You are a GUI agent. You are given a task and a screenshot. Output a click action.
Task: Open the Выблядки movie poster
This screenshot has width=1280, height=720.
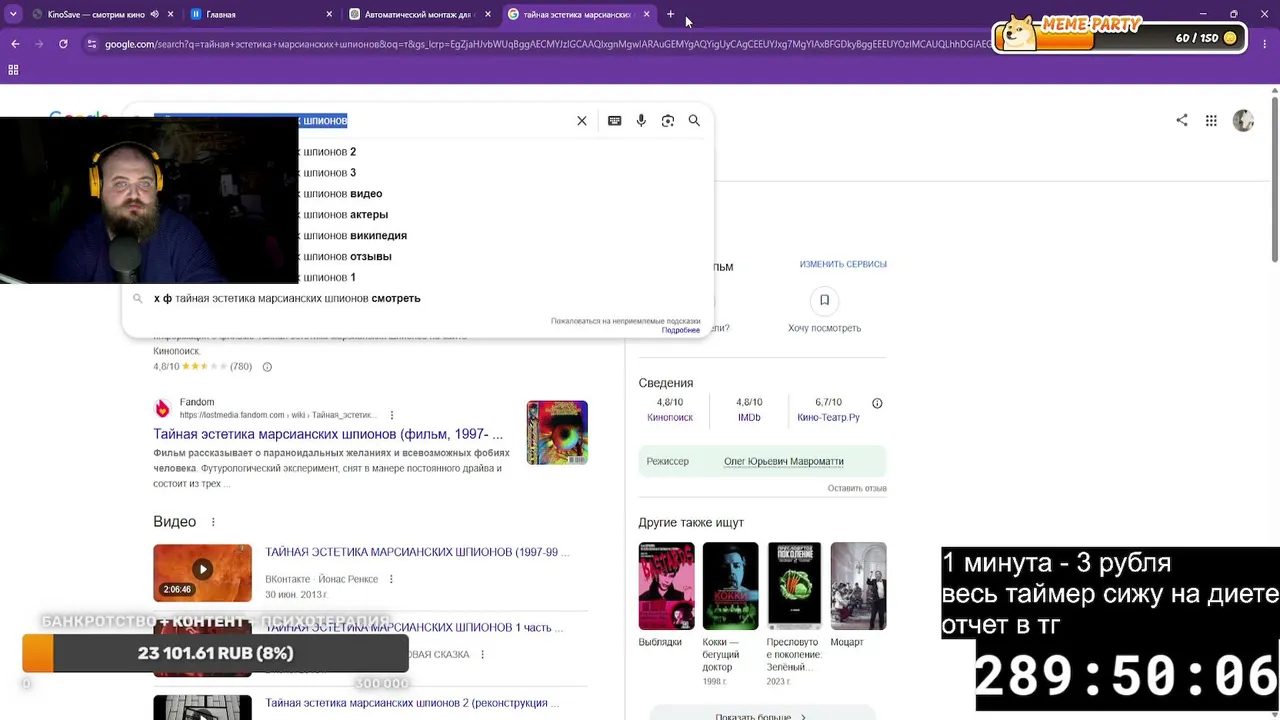click(666, 586)
